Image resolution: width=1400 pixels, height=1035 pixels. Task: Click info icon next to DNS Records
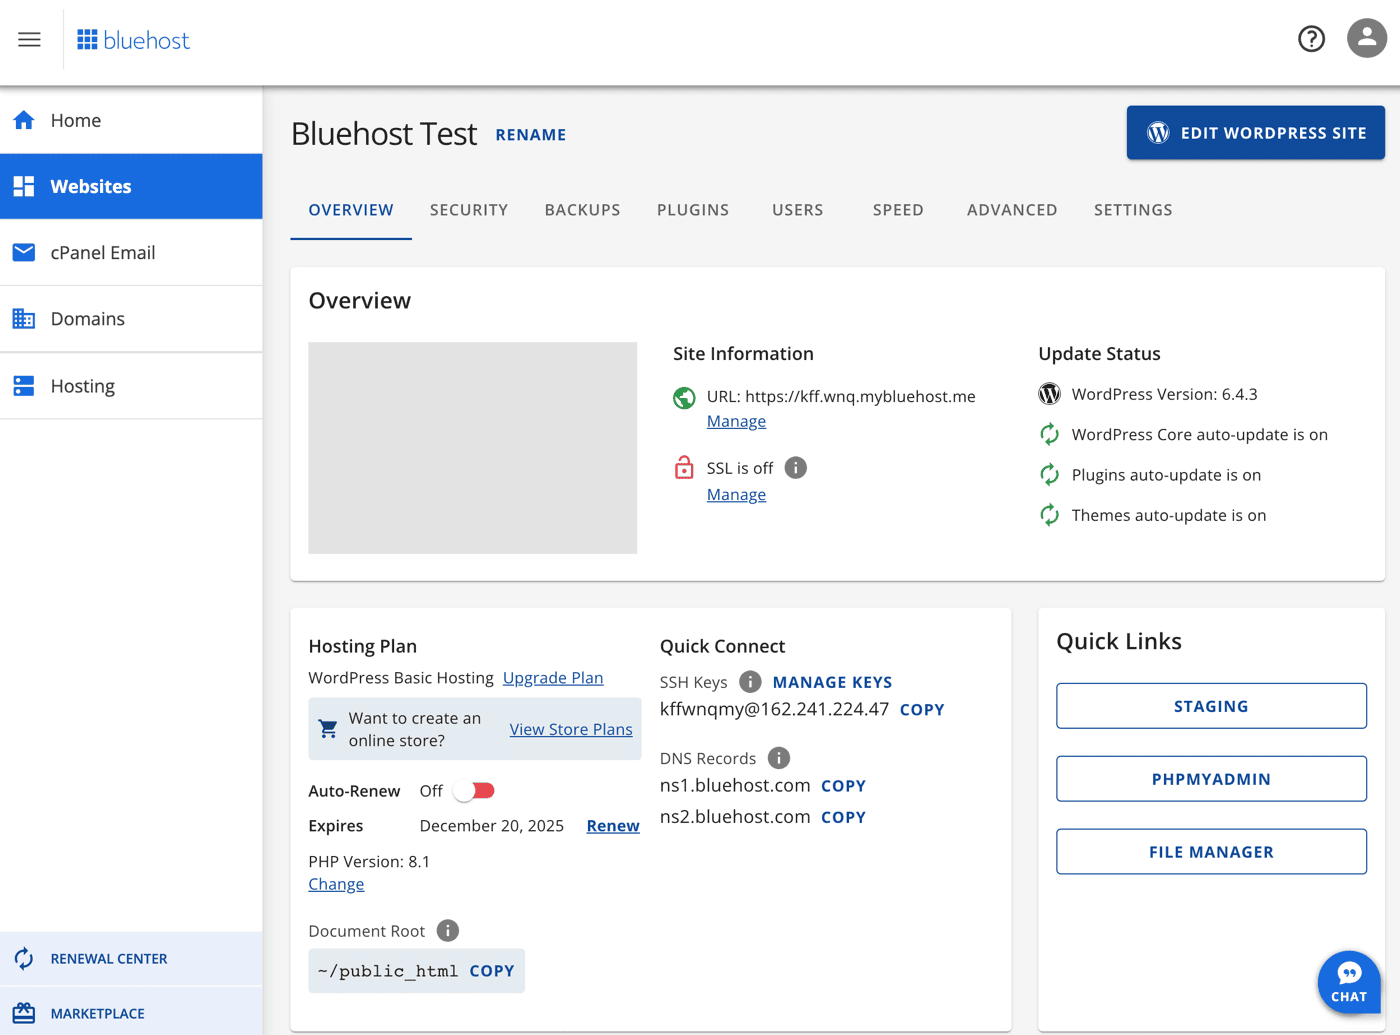(x=779, y=758)
